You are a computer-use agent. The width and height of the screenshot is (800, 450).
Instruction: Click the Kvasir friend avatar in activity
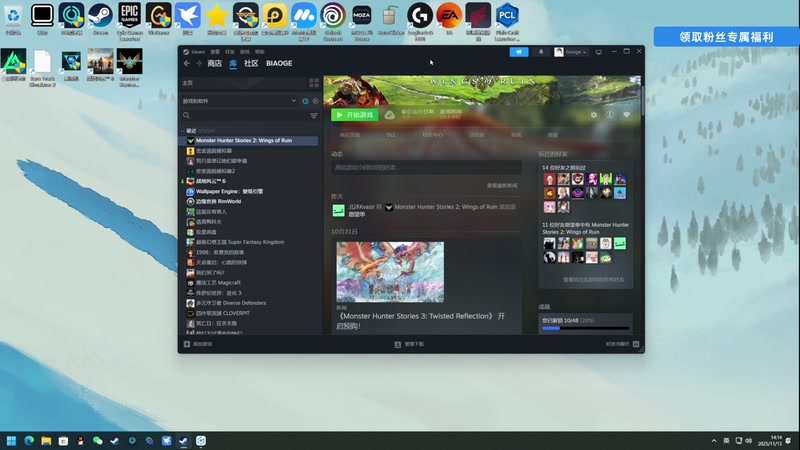coord(339,210)
